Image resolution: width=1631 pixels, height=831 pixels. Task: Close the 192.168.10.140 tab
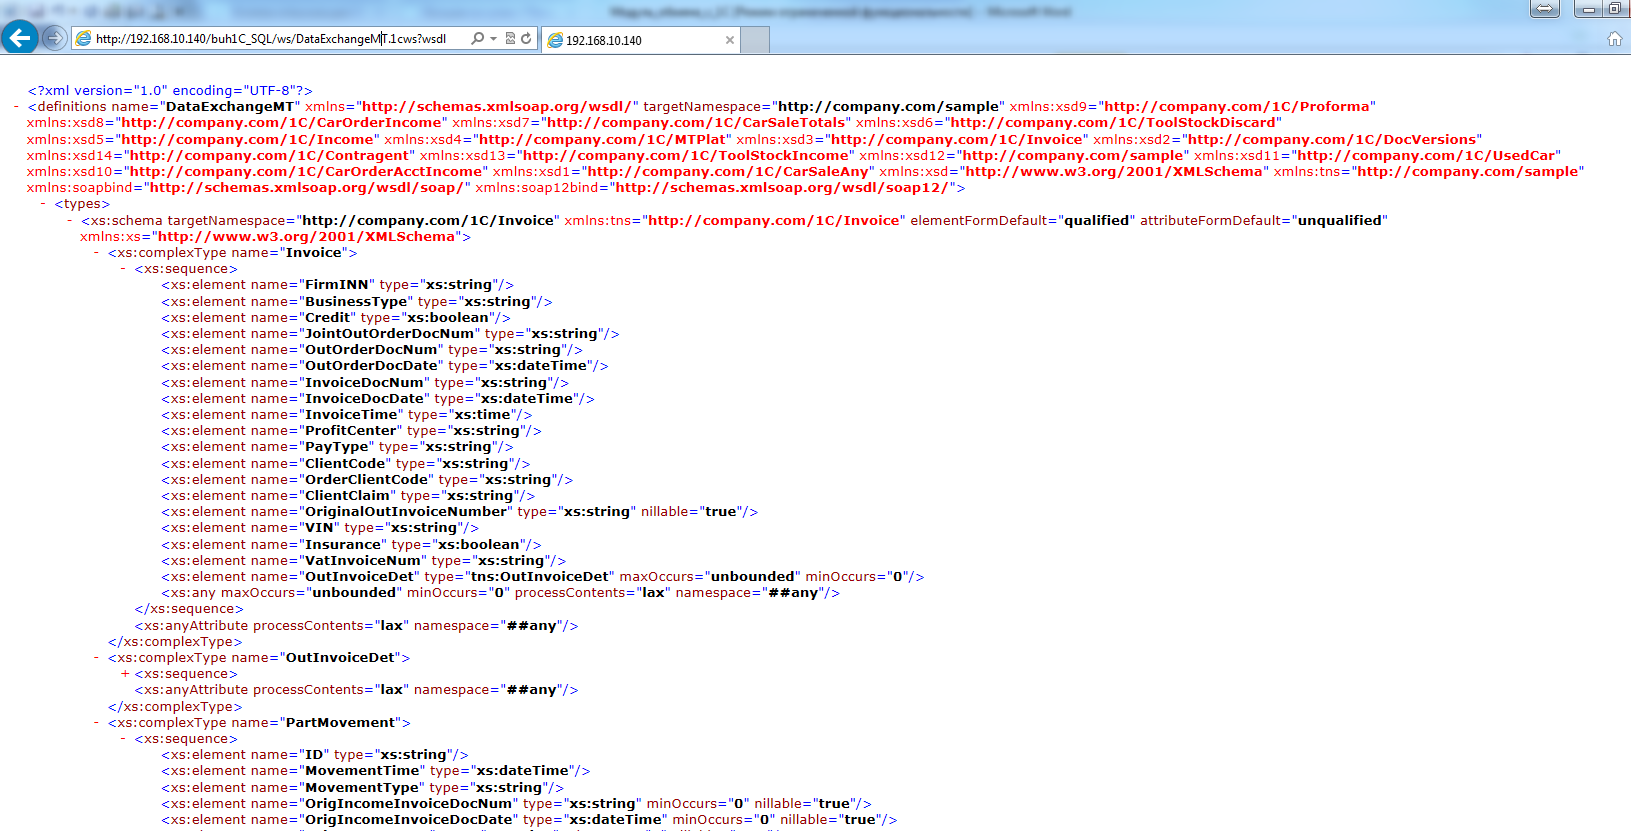pos(729,40)
